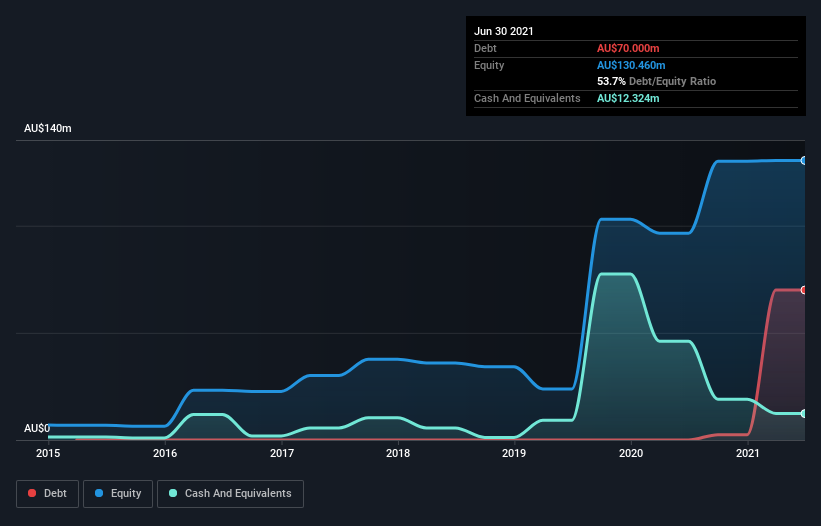Image resolution: width=821 pixels, height=526 pixels.
Task: Select the 2016 x-axis label
Action: click(x=165, y=453)
